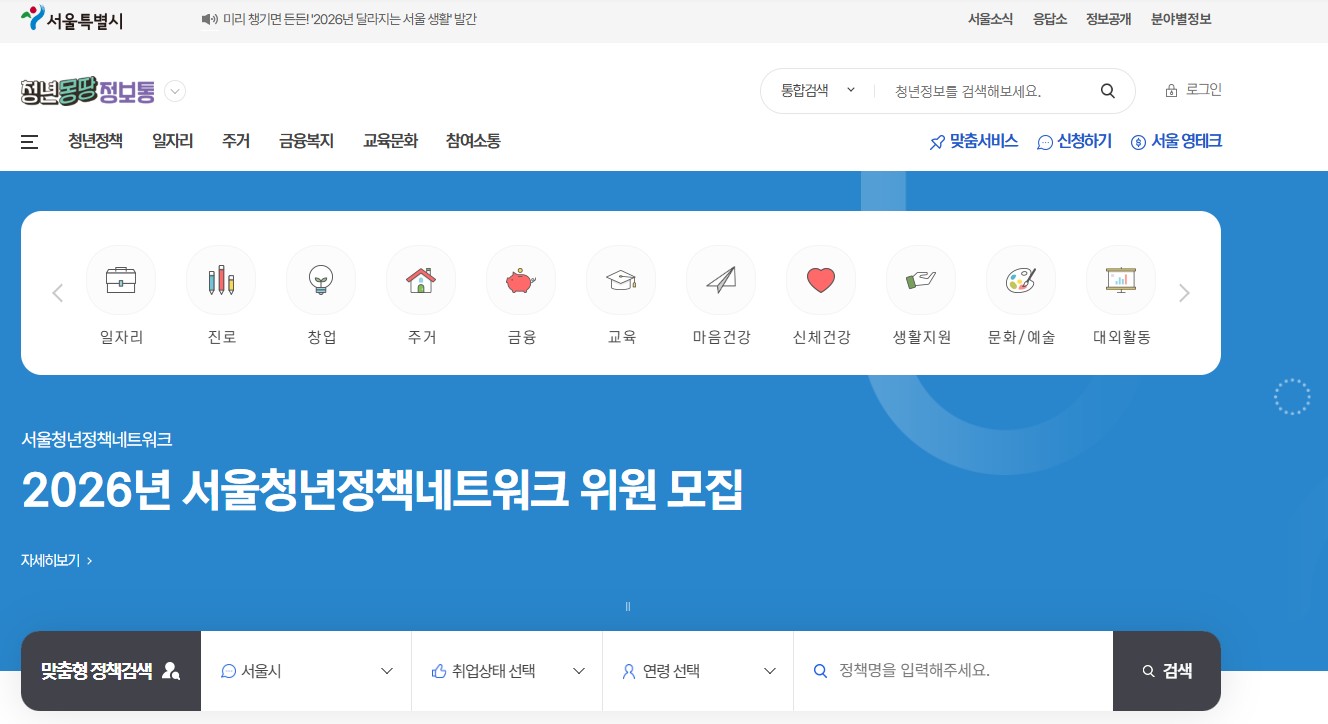Viewport: 1328px width, 724px height.
Task: Open the 서울시 region dropdown
Action: (x=306, y=671)
